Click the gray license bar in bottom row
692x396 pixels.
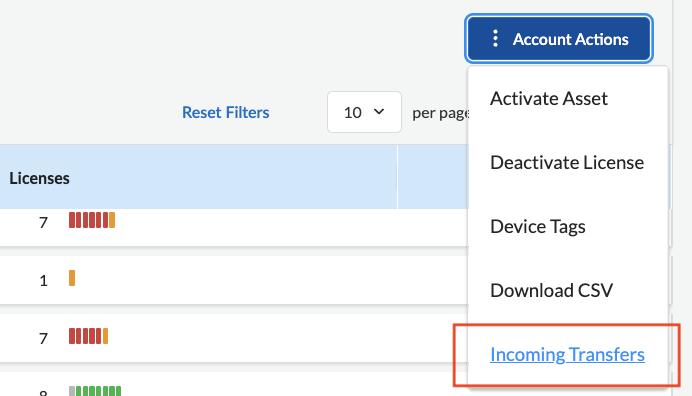point(71,391)
